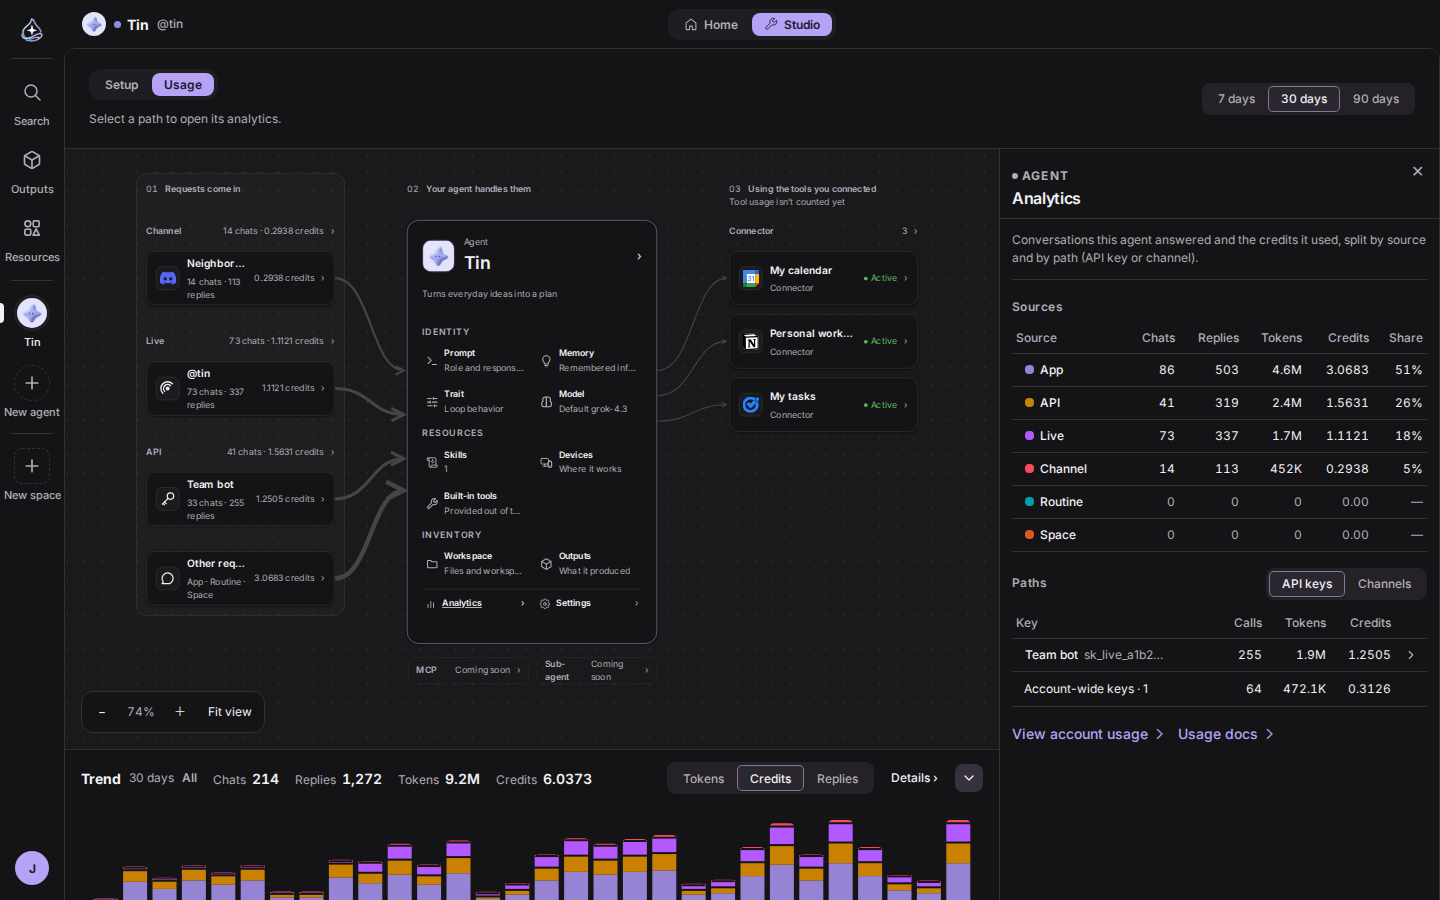Open the Memory identity item
Image resolution: width=1440 pixels, height=900 pixels.
(590, 360)
